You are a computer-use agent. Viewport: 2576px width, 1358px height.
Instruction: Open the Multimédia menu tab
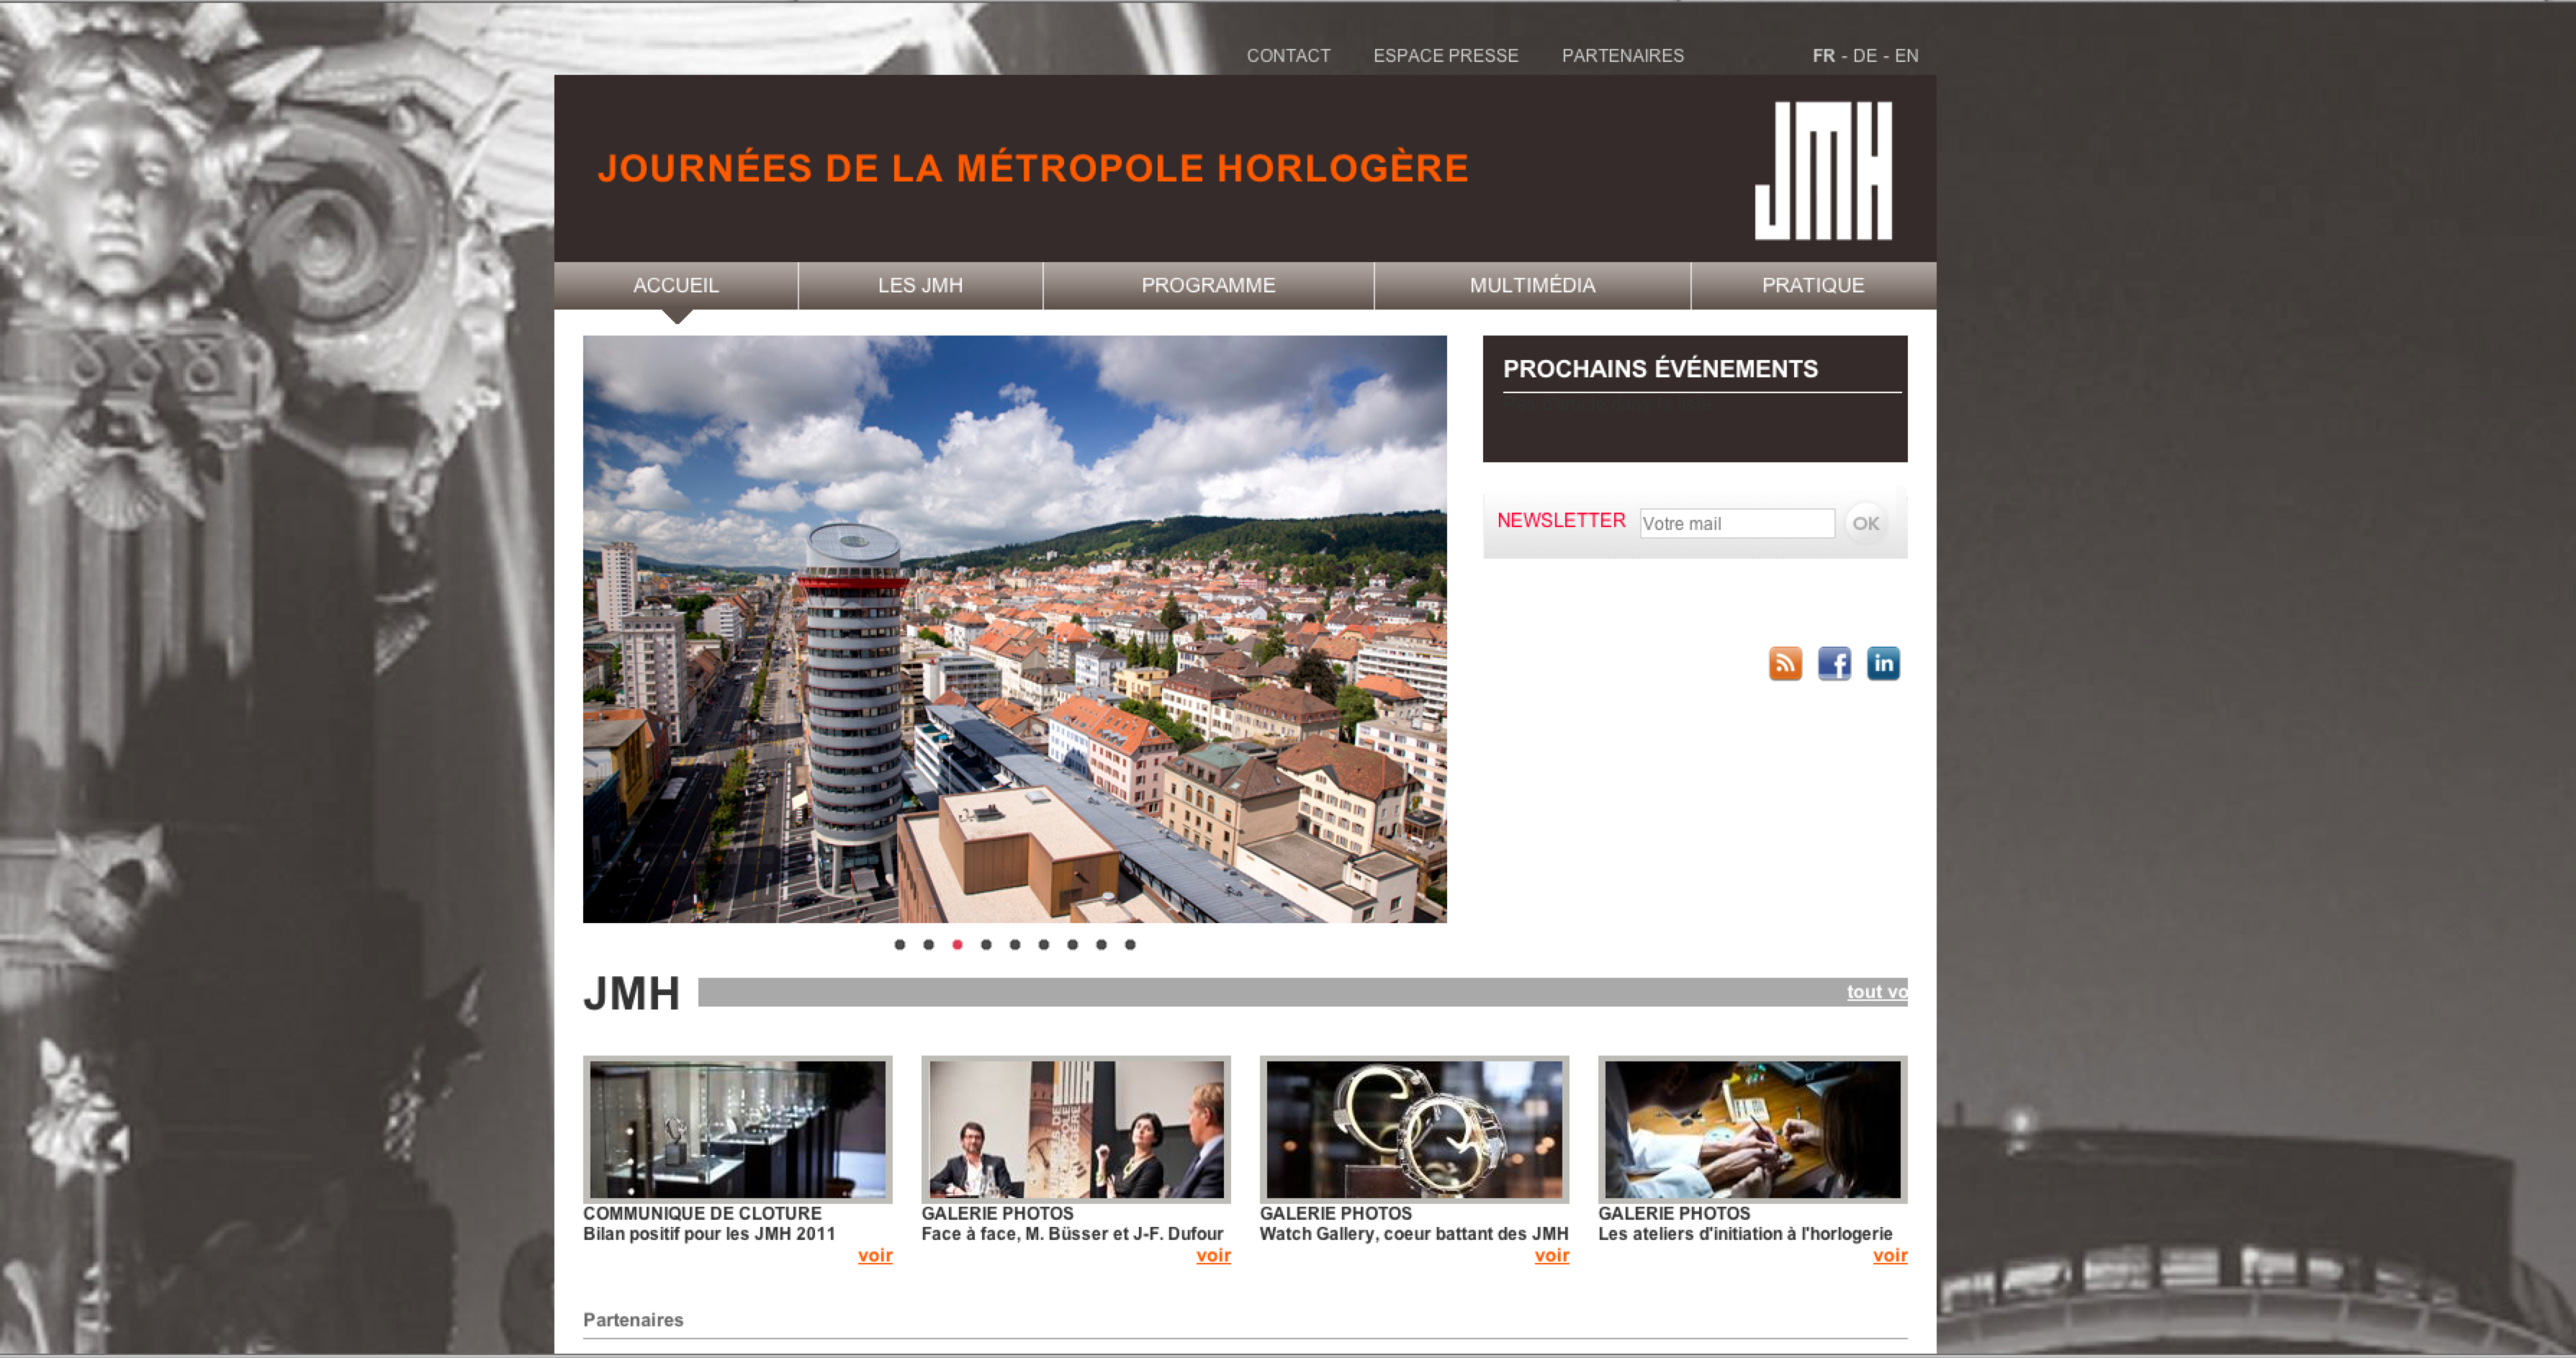click(1532, 285)
